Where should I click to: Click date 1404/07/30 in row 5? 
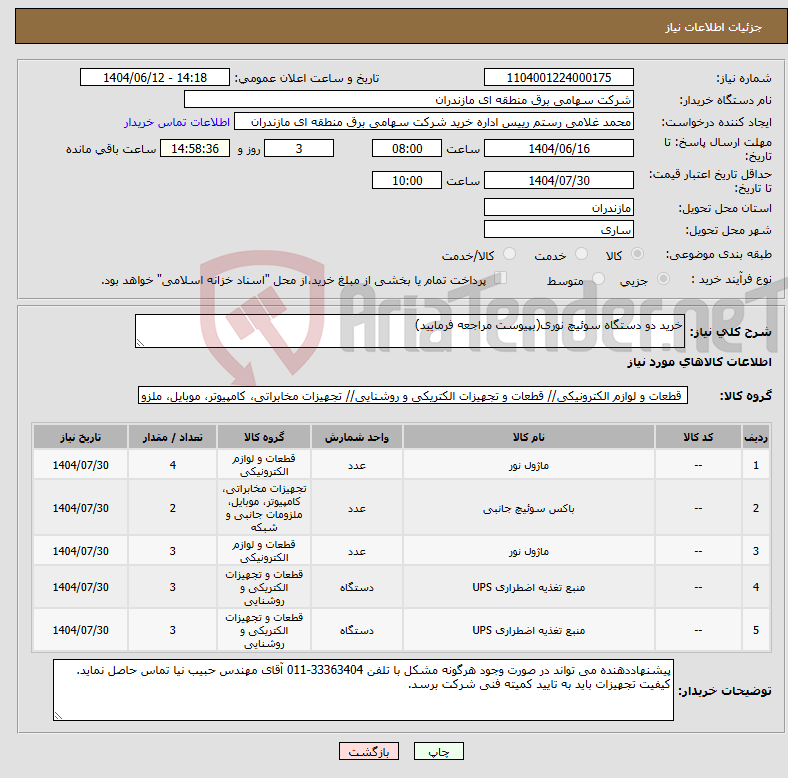pos(80,630)
